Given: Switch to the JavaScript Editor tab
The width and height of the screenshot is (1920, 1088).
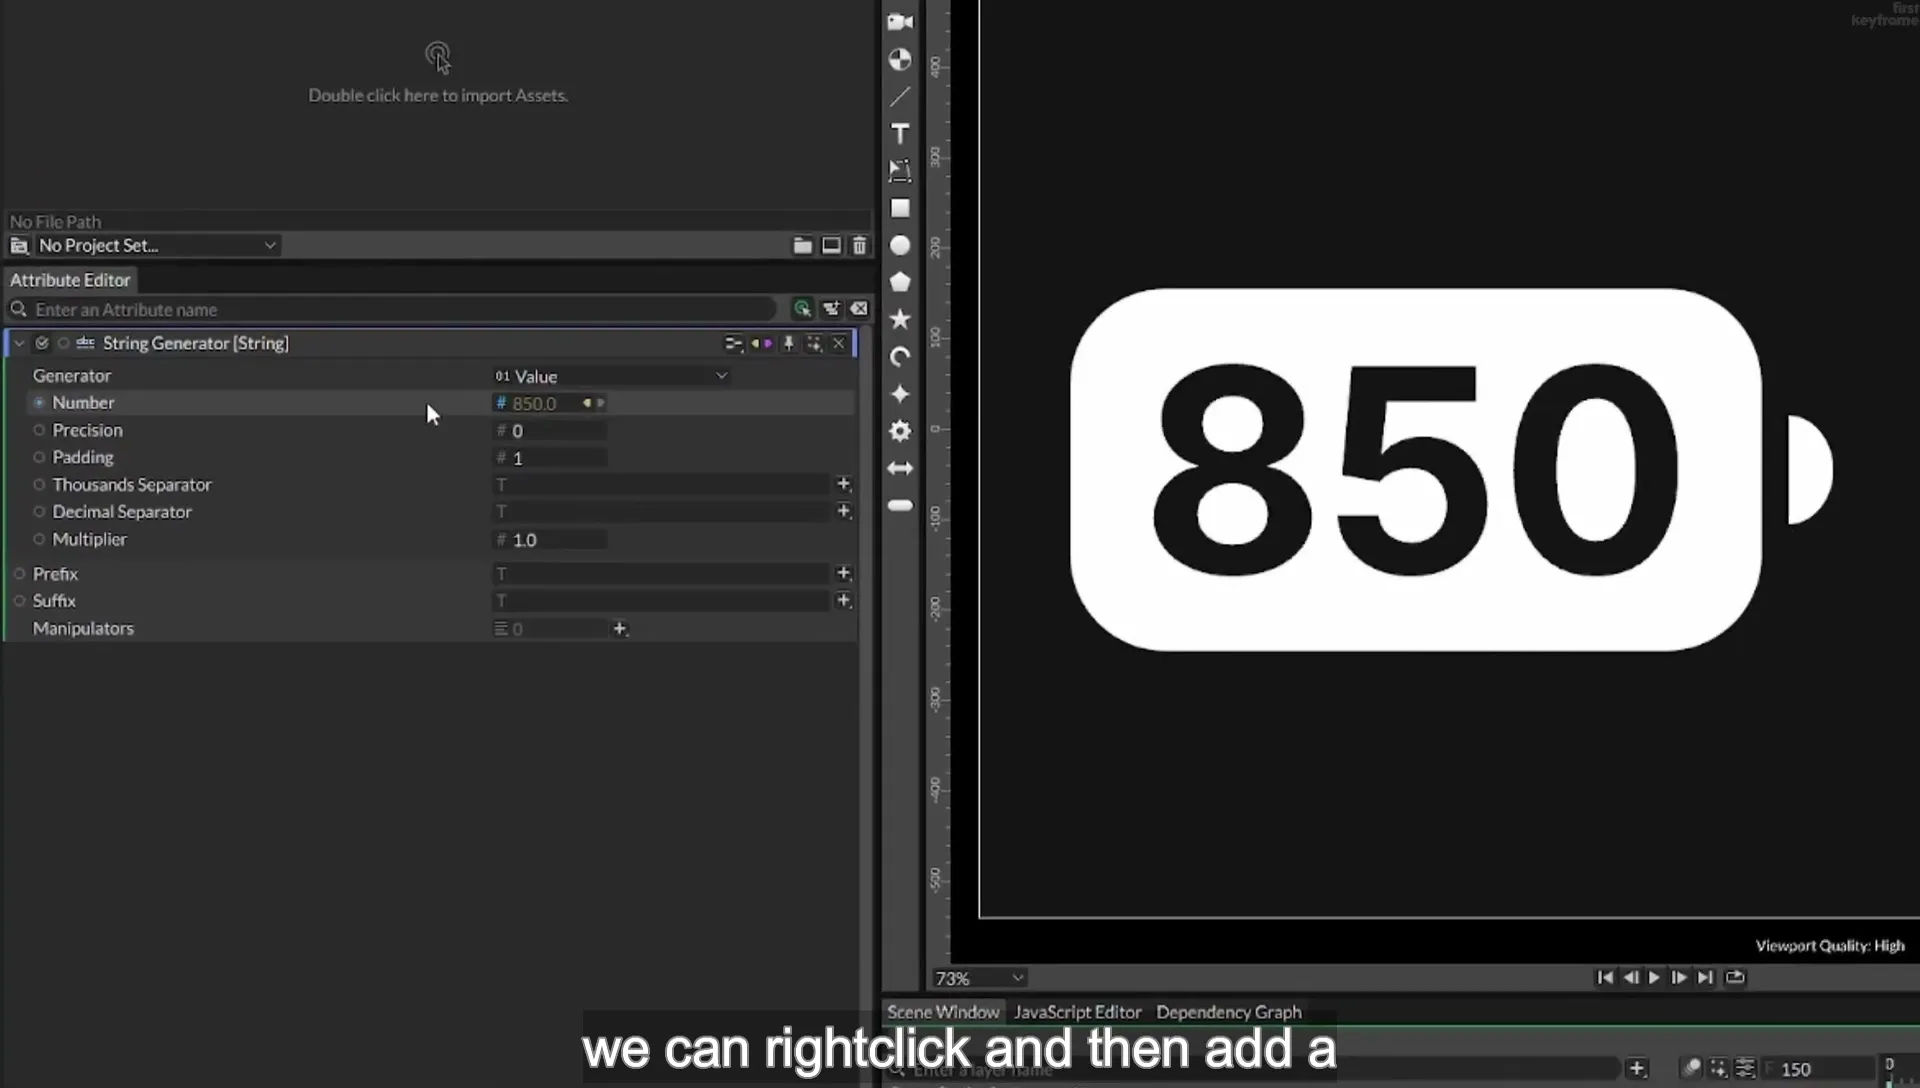Looking at the screenshot, I should coord(1077,1012).
